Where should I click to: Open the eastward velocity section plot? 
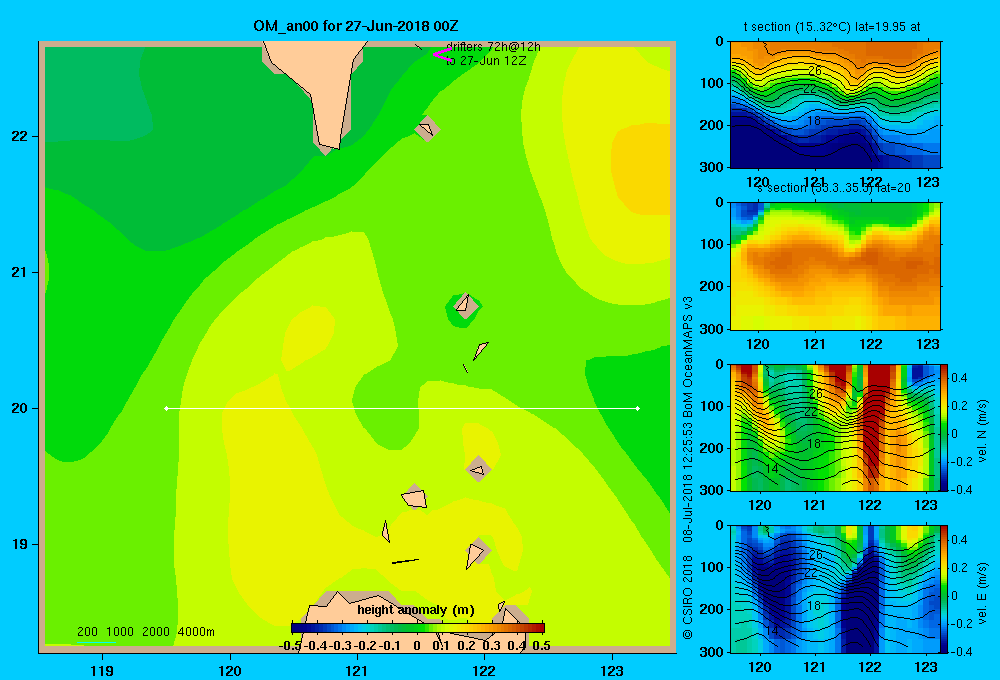[x=835, y=589]
